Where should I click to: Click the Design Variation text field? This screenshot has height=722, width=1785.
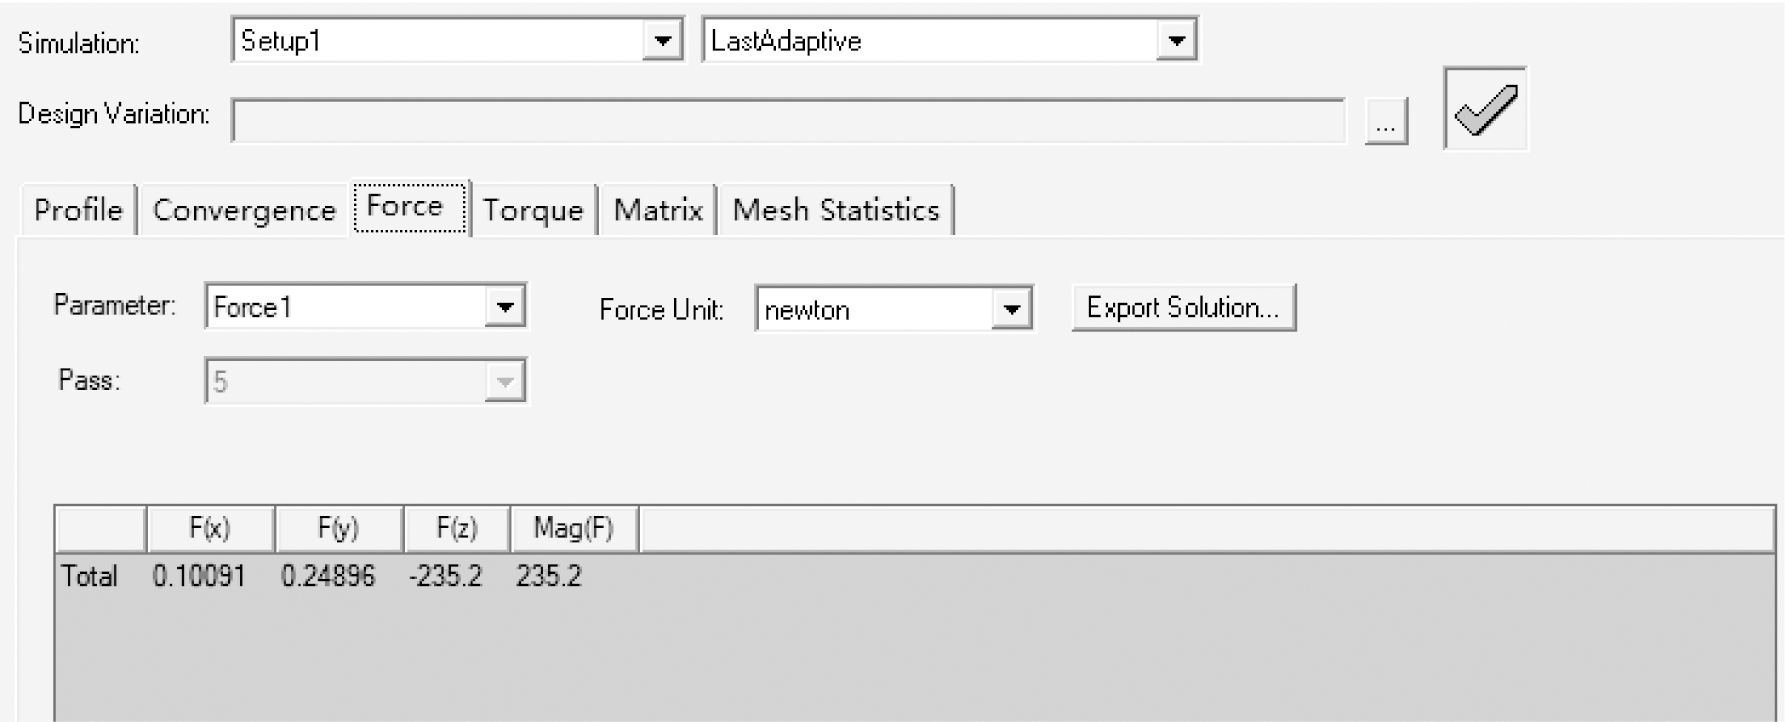click(x=787, y=122)
